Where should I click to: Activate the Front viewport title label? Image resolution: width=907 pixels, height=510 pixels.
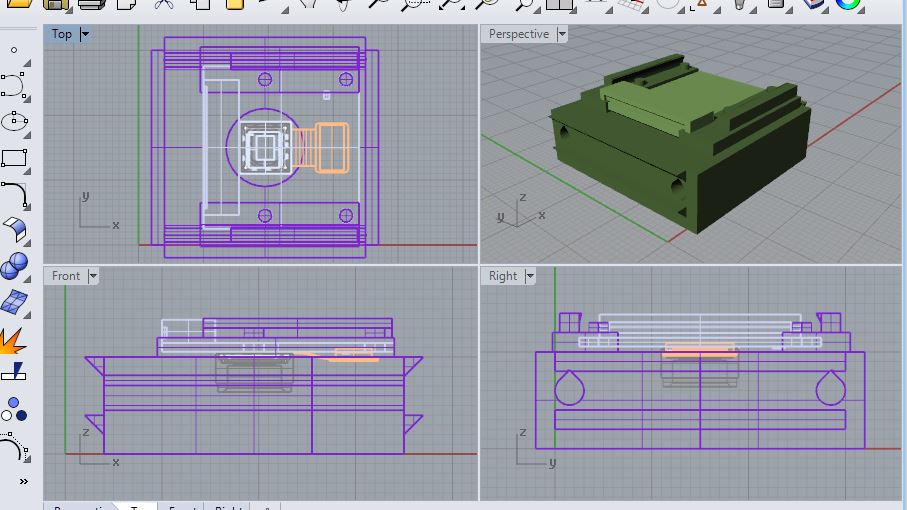66,276
